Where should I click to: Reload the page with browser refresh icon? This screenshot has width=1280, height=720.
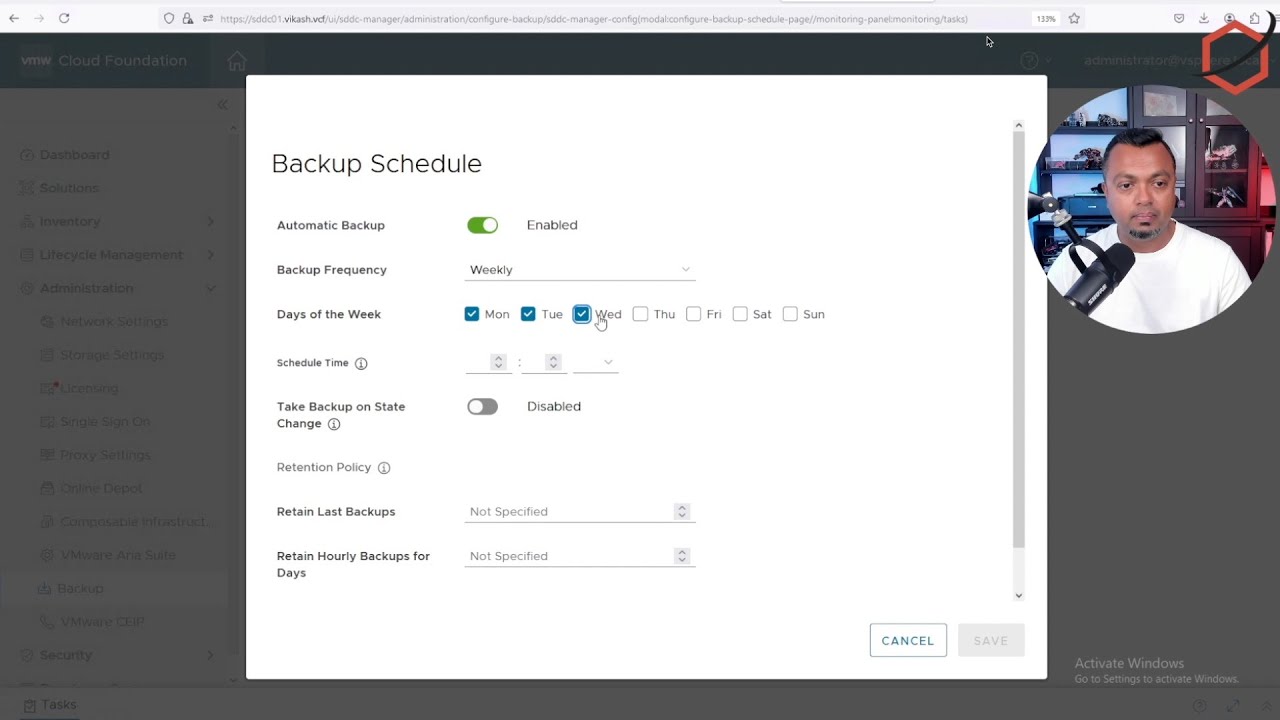click(x=64, y=18)
